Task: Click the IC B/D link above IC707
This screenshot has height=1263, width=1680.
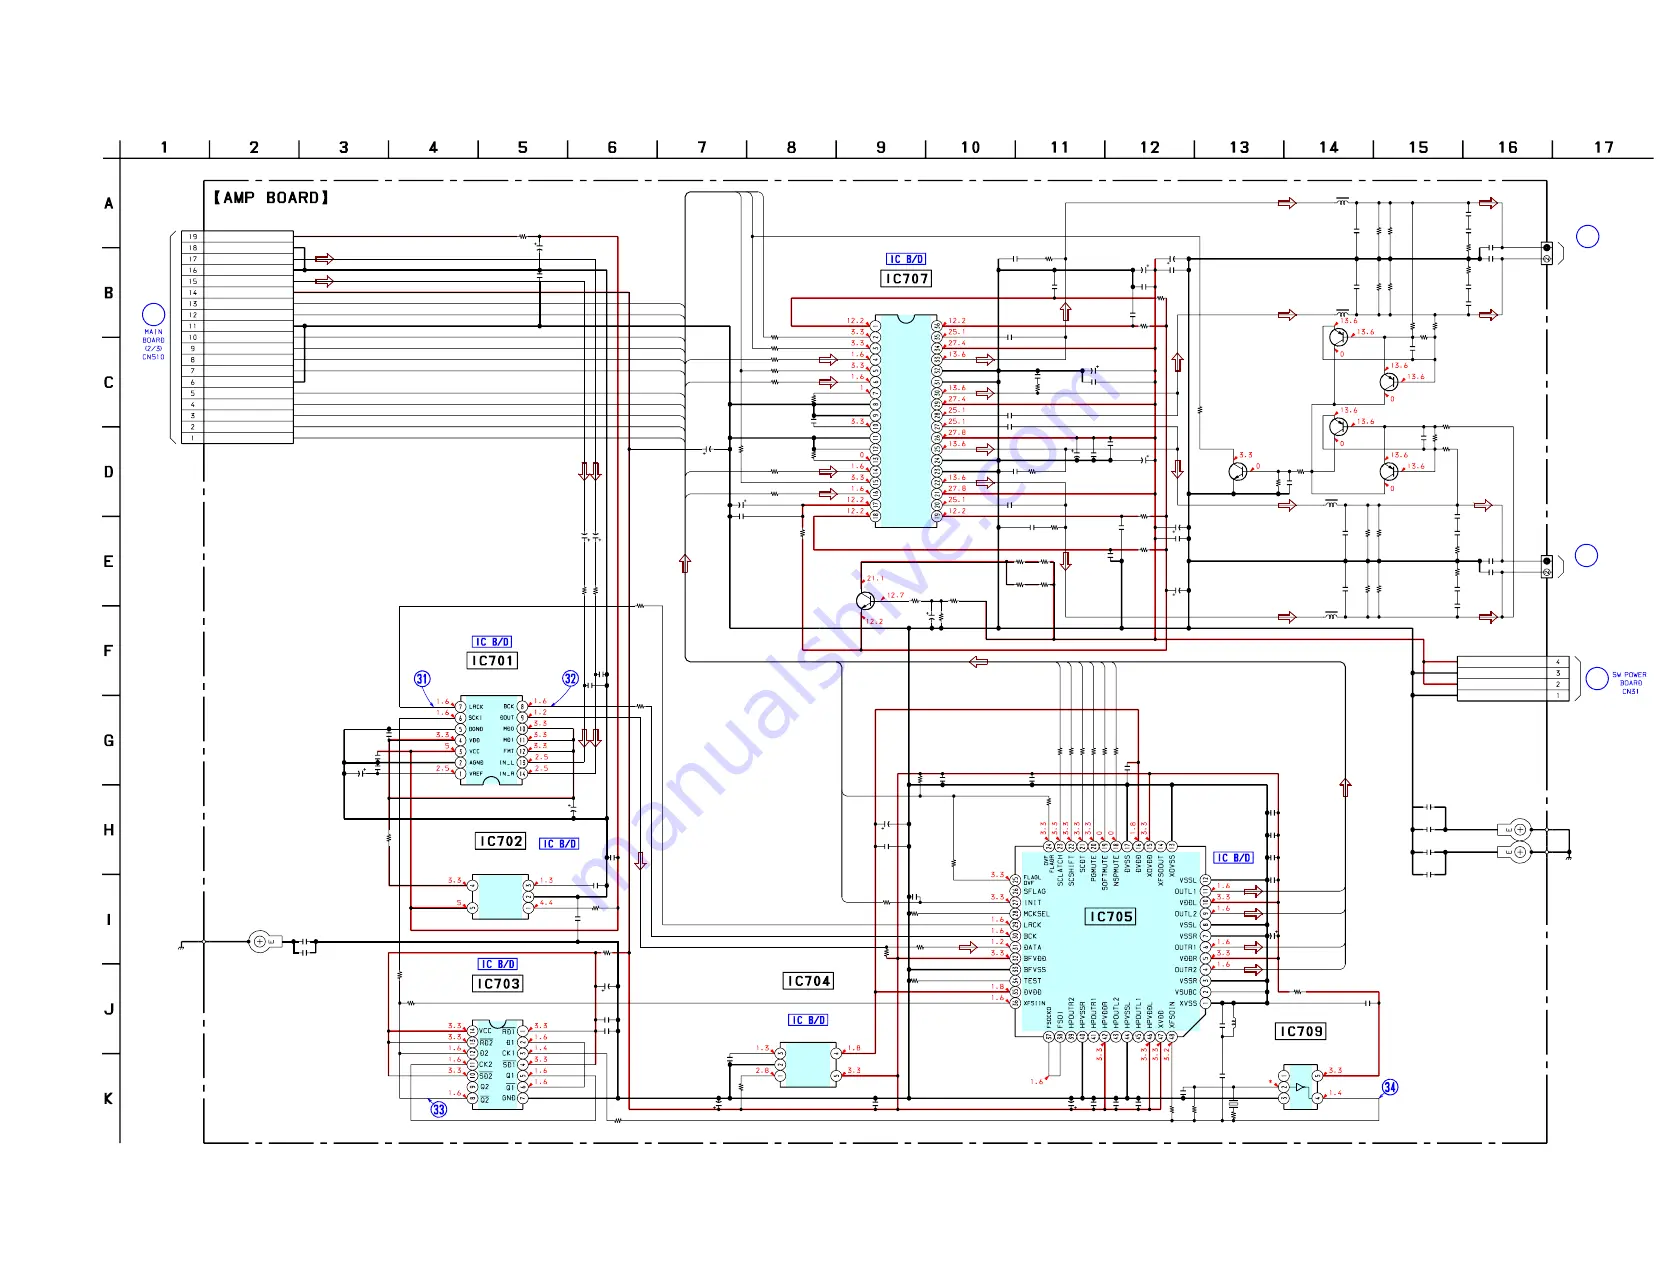Action: pyautogui.click(x=906, y=259)
